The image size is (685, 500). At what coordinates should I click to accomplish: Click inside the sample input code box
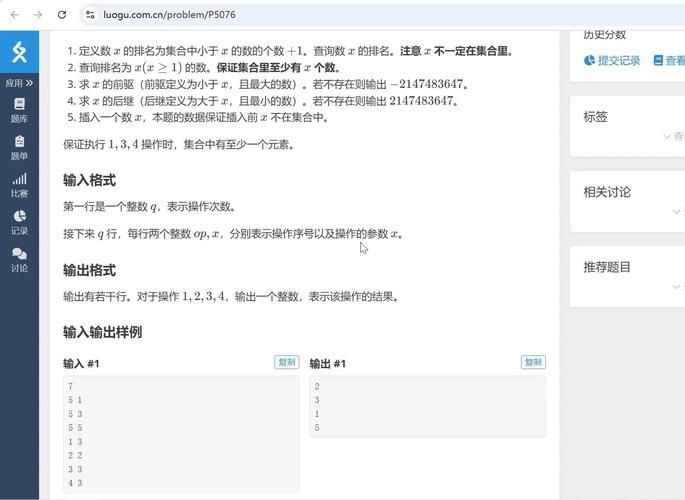tap(181, 434)
